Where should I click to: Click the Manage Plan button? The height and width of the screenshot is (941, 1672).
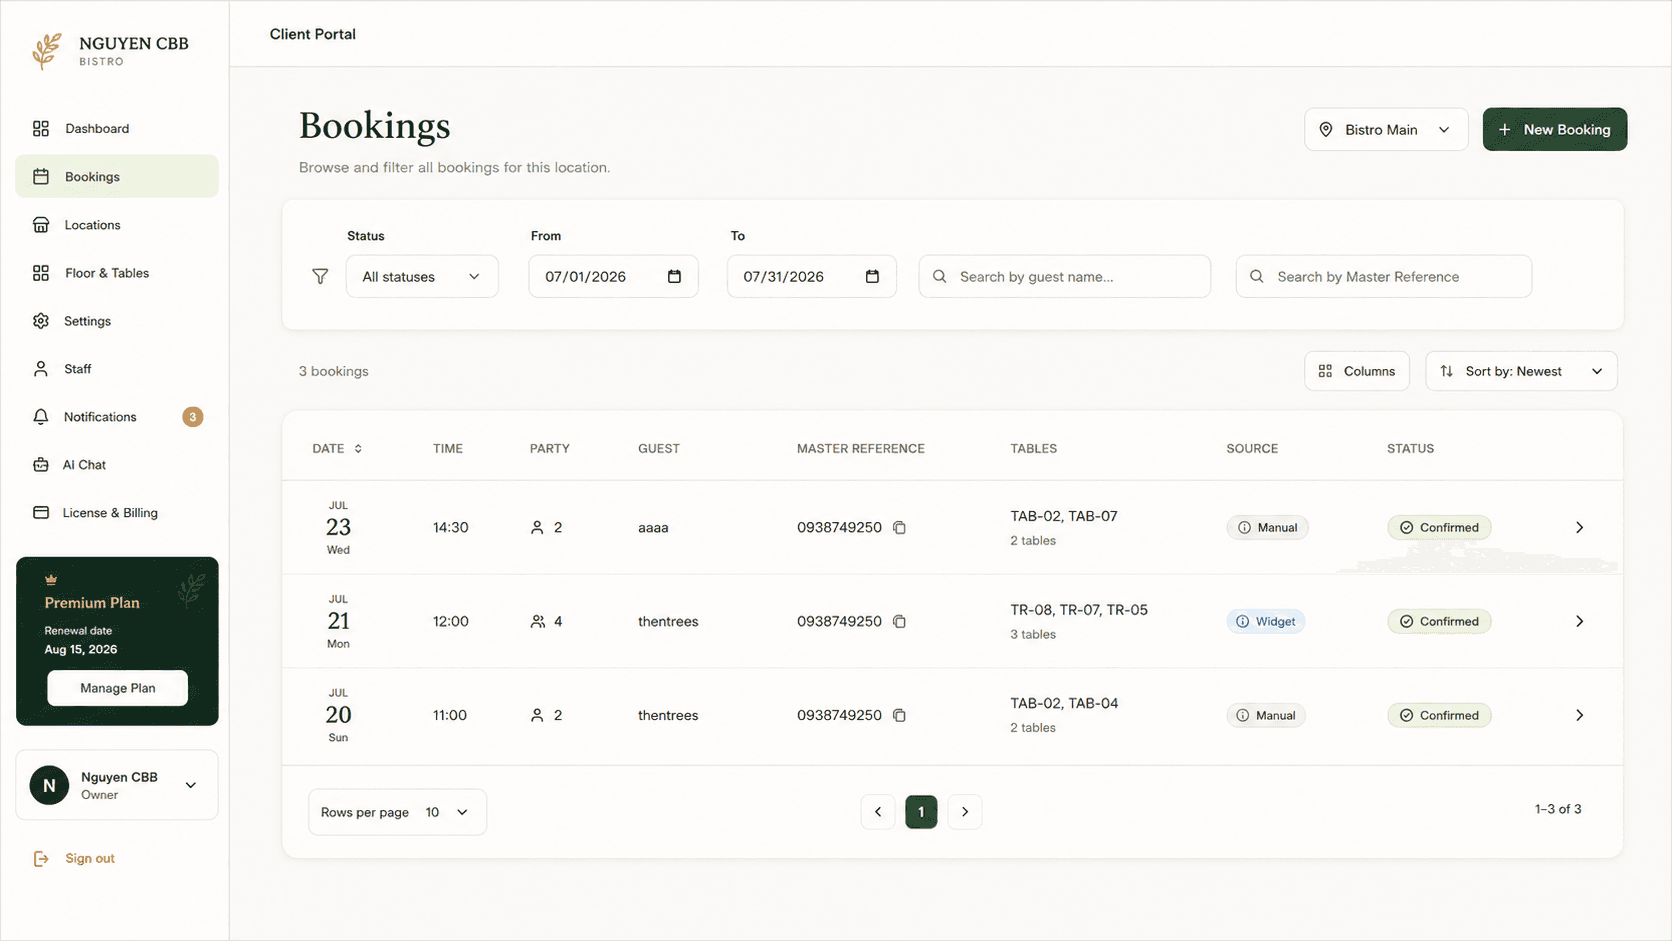117,688
